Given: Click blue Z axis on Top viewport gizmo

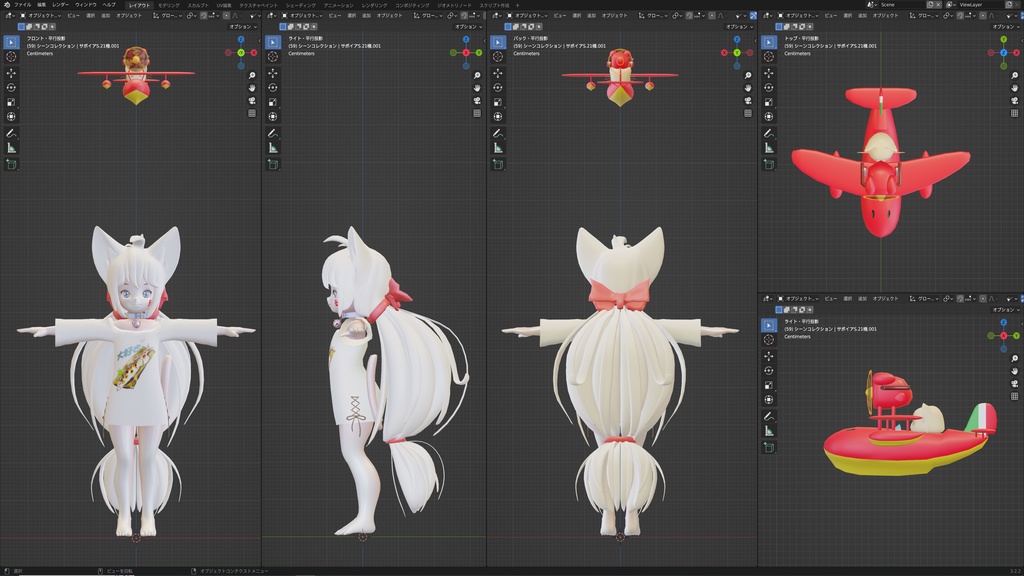Looking at the screenshot, I should (x=1004, y=52).
